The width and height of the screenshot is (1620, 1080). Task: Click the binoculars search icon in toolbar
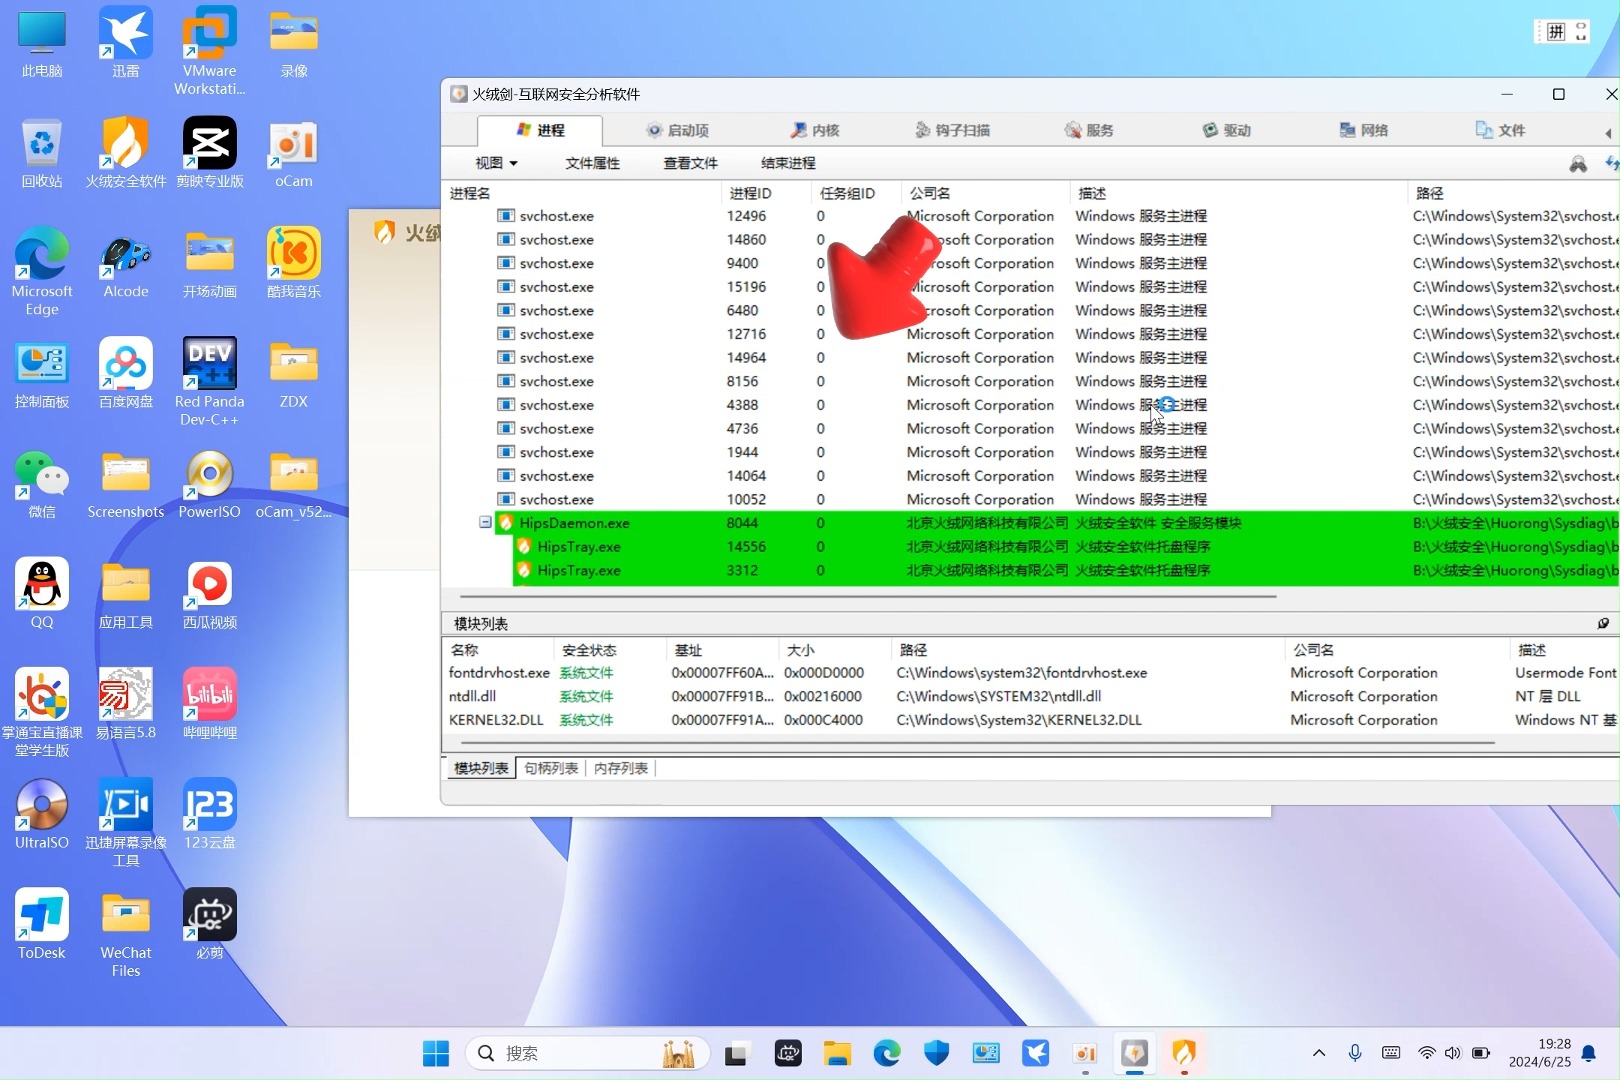click(x=1578, y=164)
